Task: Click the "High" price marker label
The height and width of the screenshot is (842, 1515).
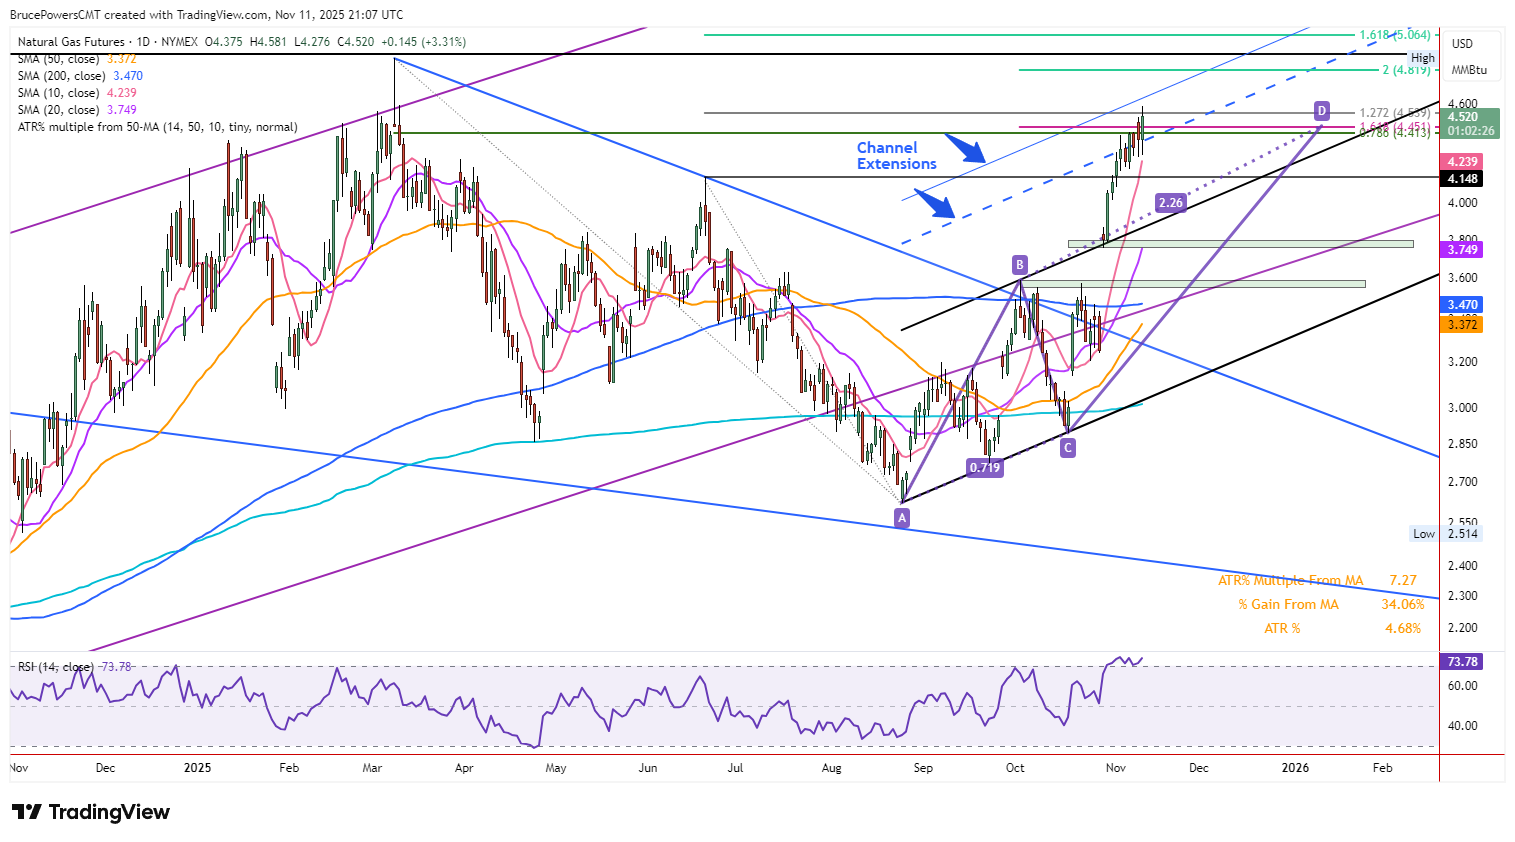Action: (x=1423, y=58)
